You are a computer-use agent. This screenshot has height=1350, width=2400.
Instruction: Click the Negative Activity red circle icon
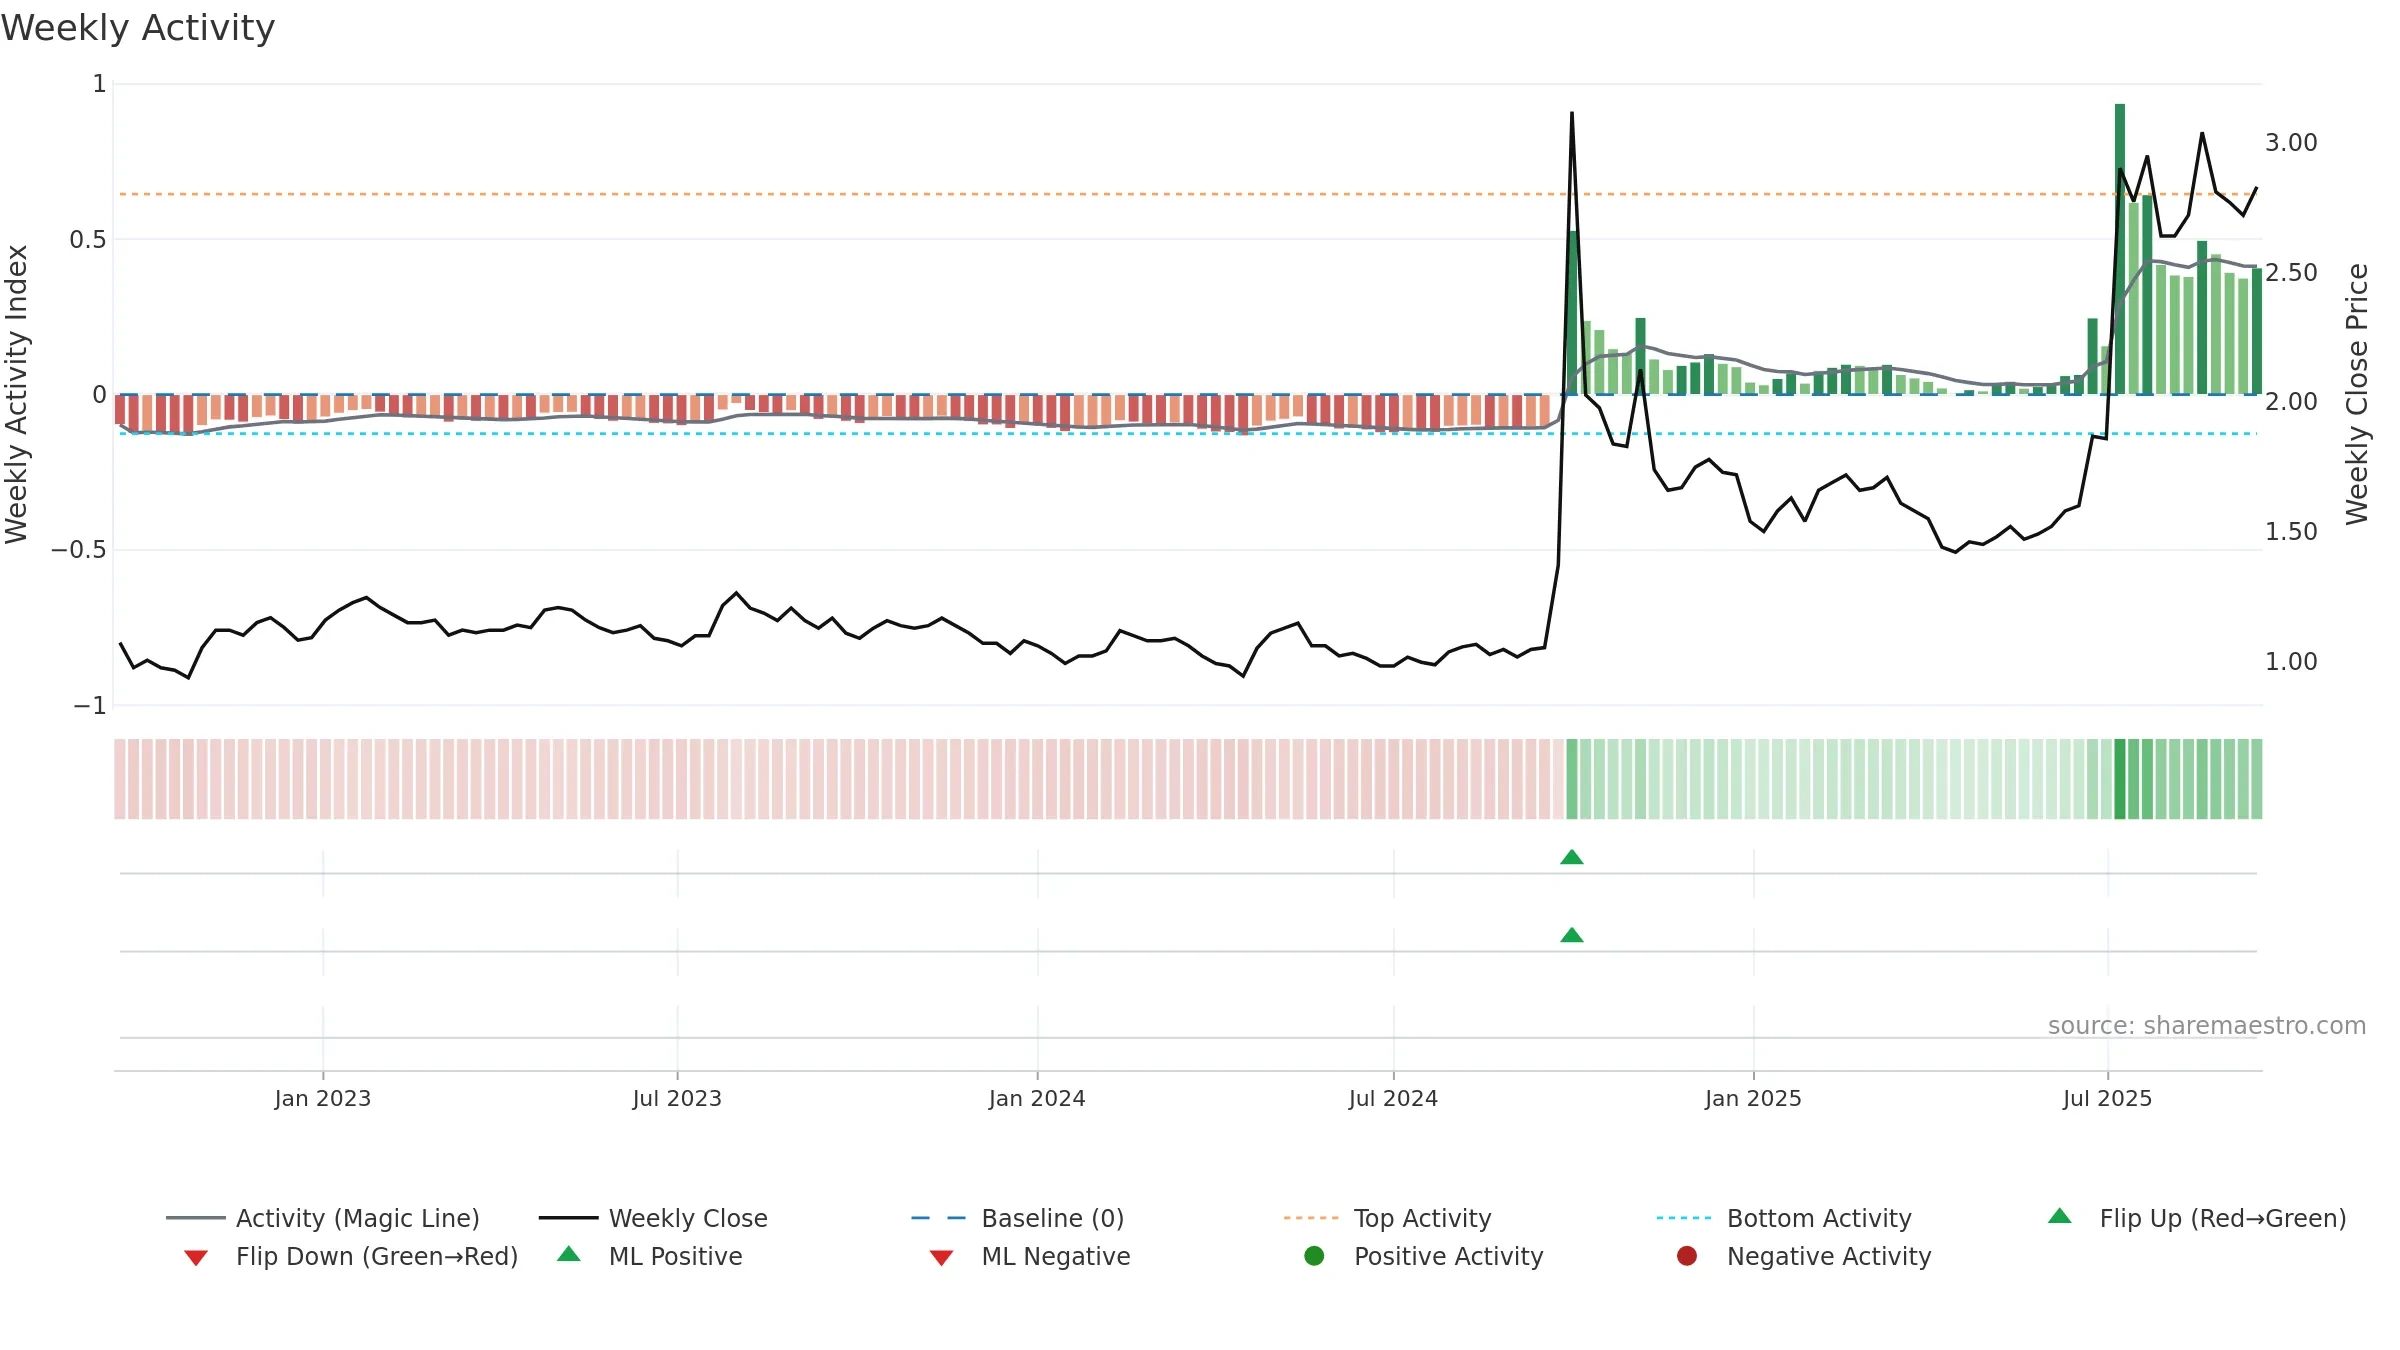pos(1687,1256)
